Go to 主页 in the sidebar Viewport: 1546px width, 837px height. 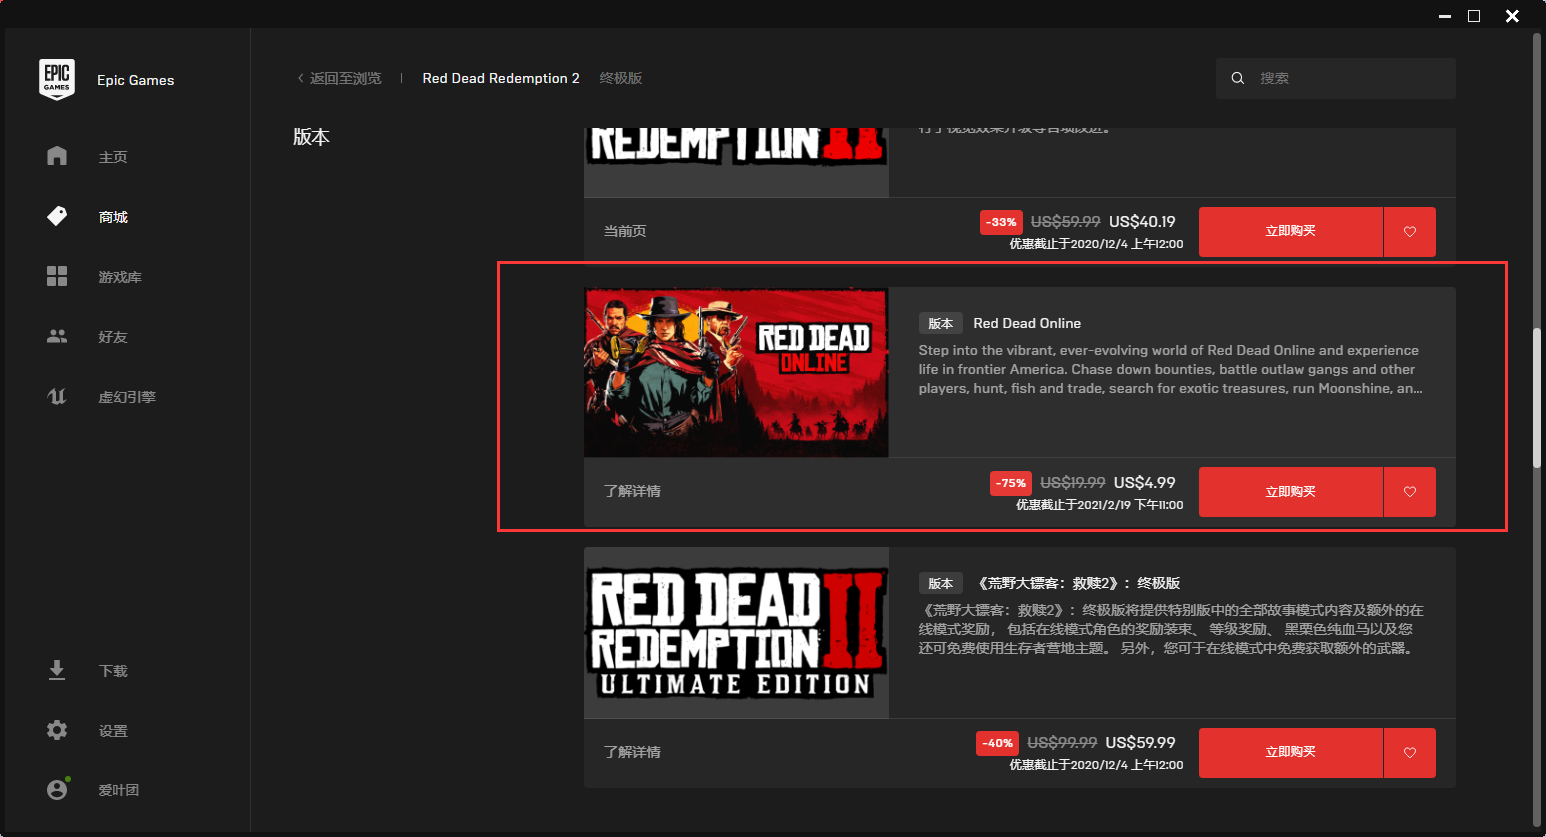113,157
